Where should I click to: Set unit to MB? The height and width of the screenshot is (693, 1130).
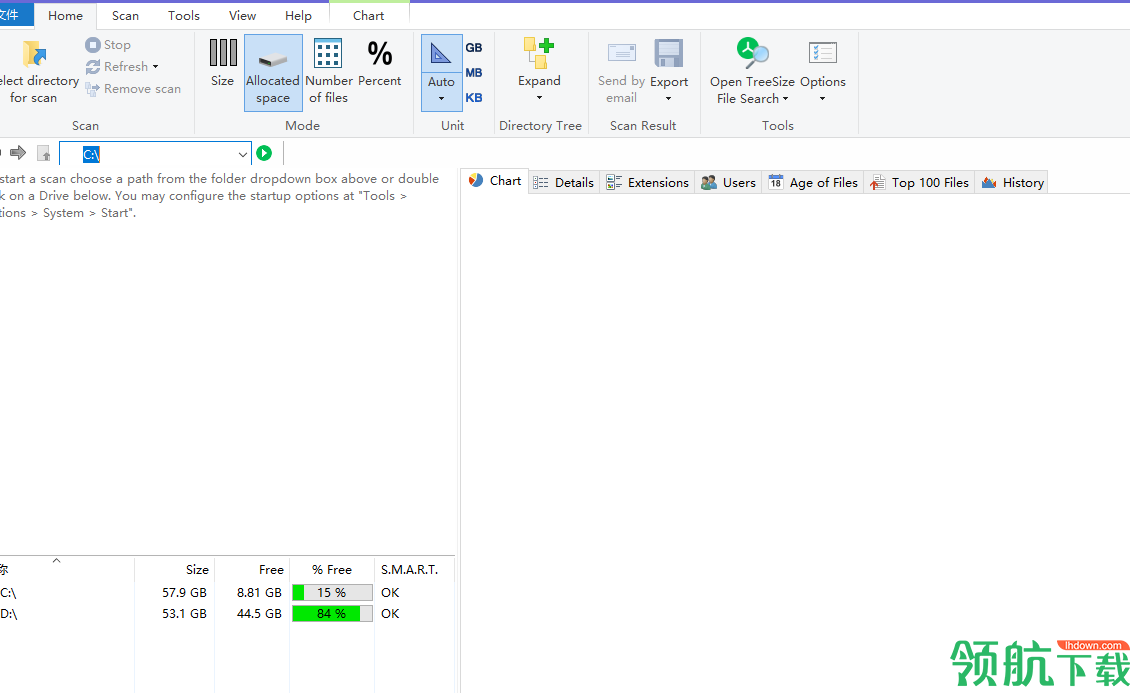(x=473, y=73)
